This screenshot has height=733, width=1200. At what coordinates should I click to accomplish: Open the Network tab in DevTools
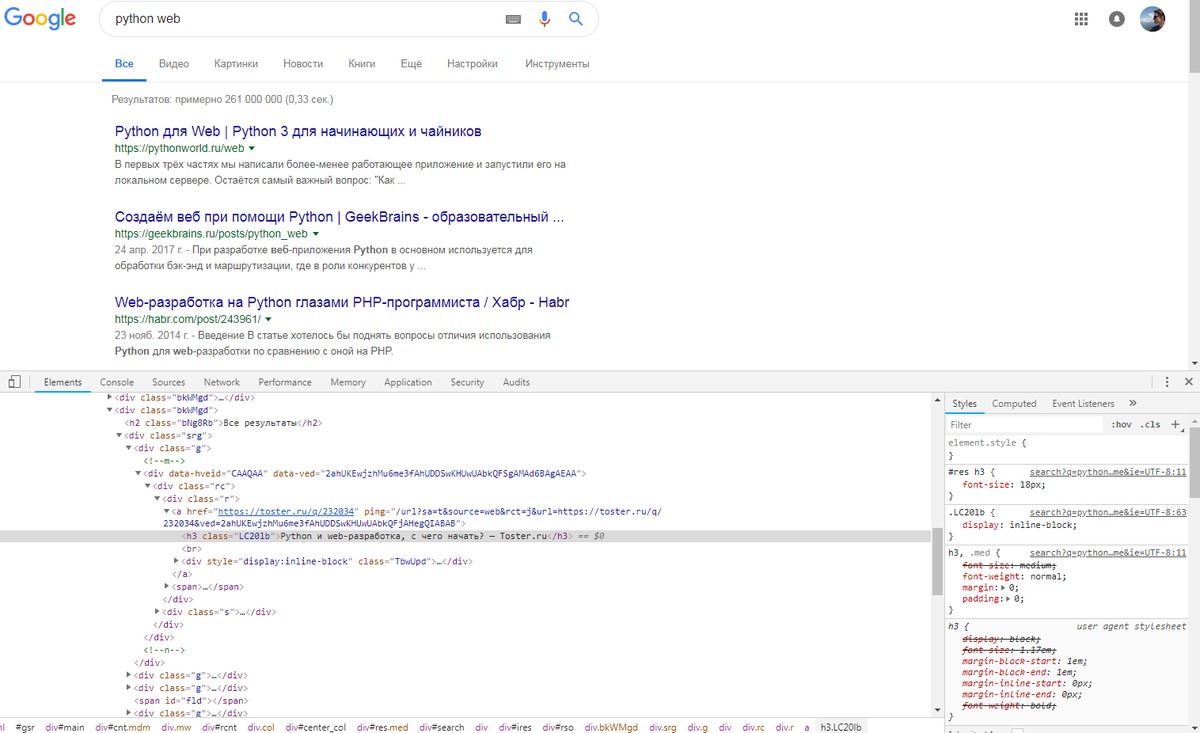point(222,382)
